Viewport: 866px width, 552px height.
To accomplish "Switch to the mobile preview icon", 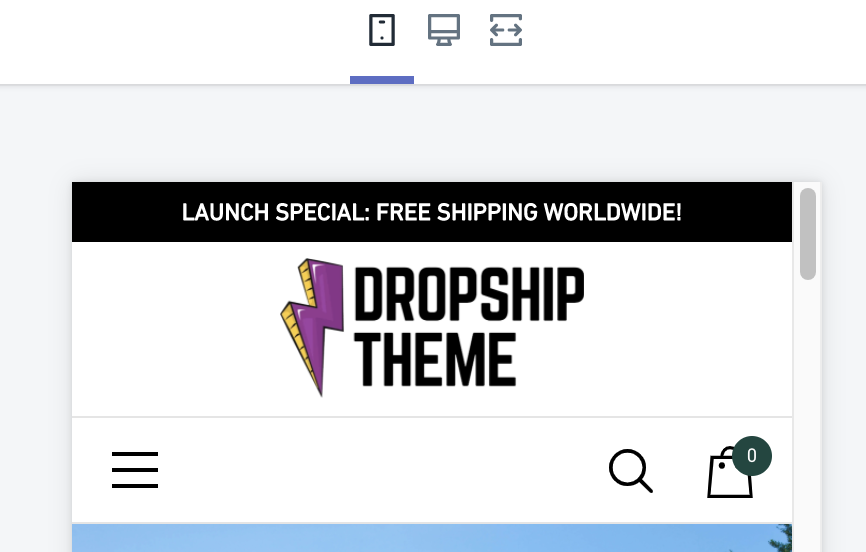I will (382, 30).
